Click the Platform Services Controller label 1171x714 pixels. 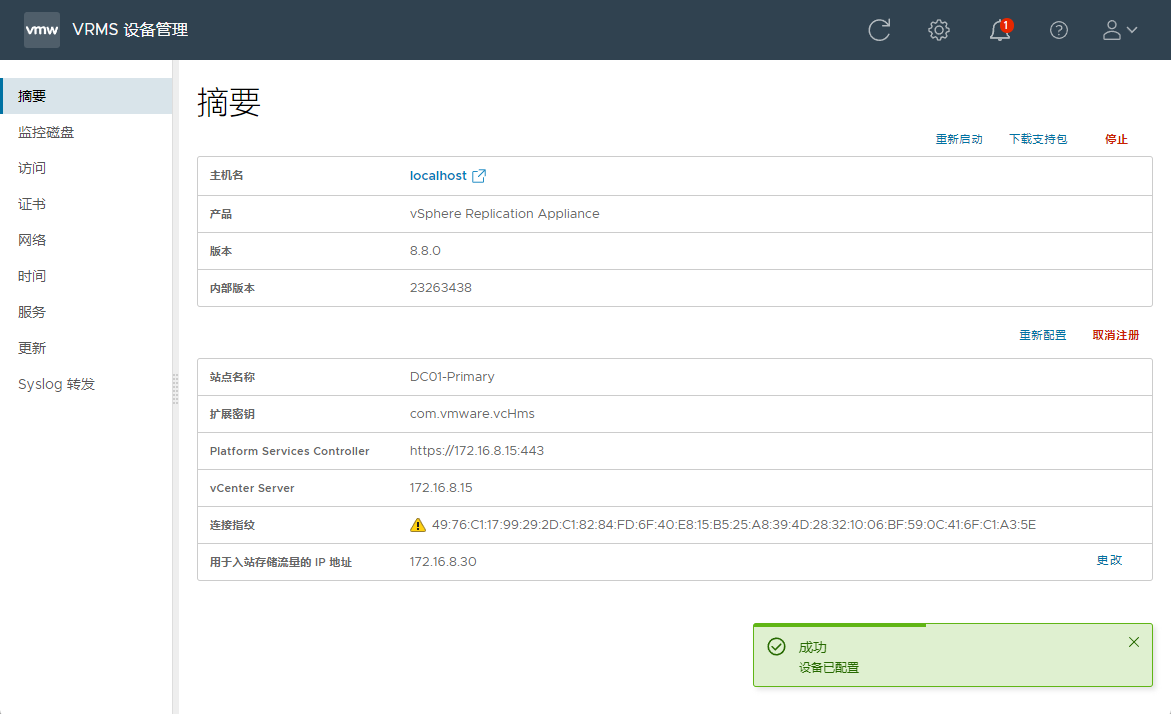pos(289,451)
